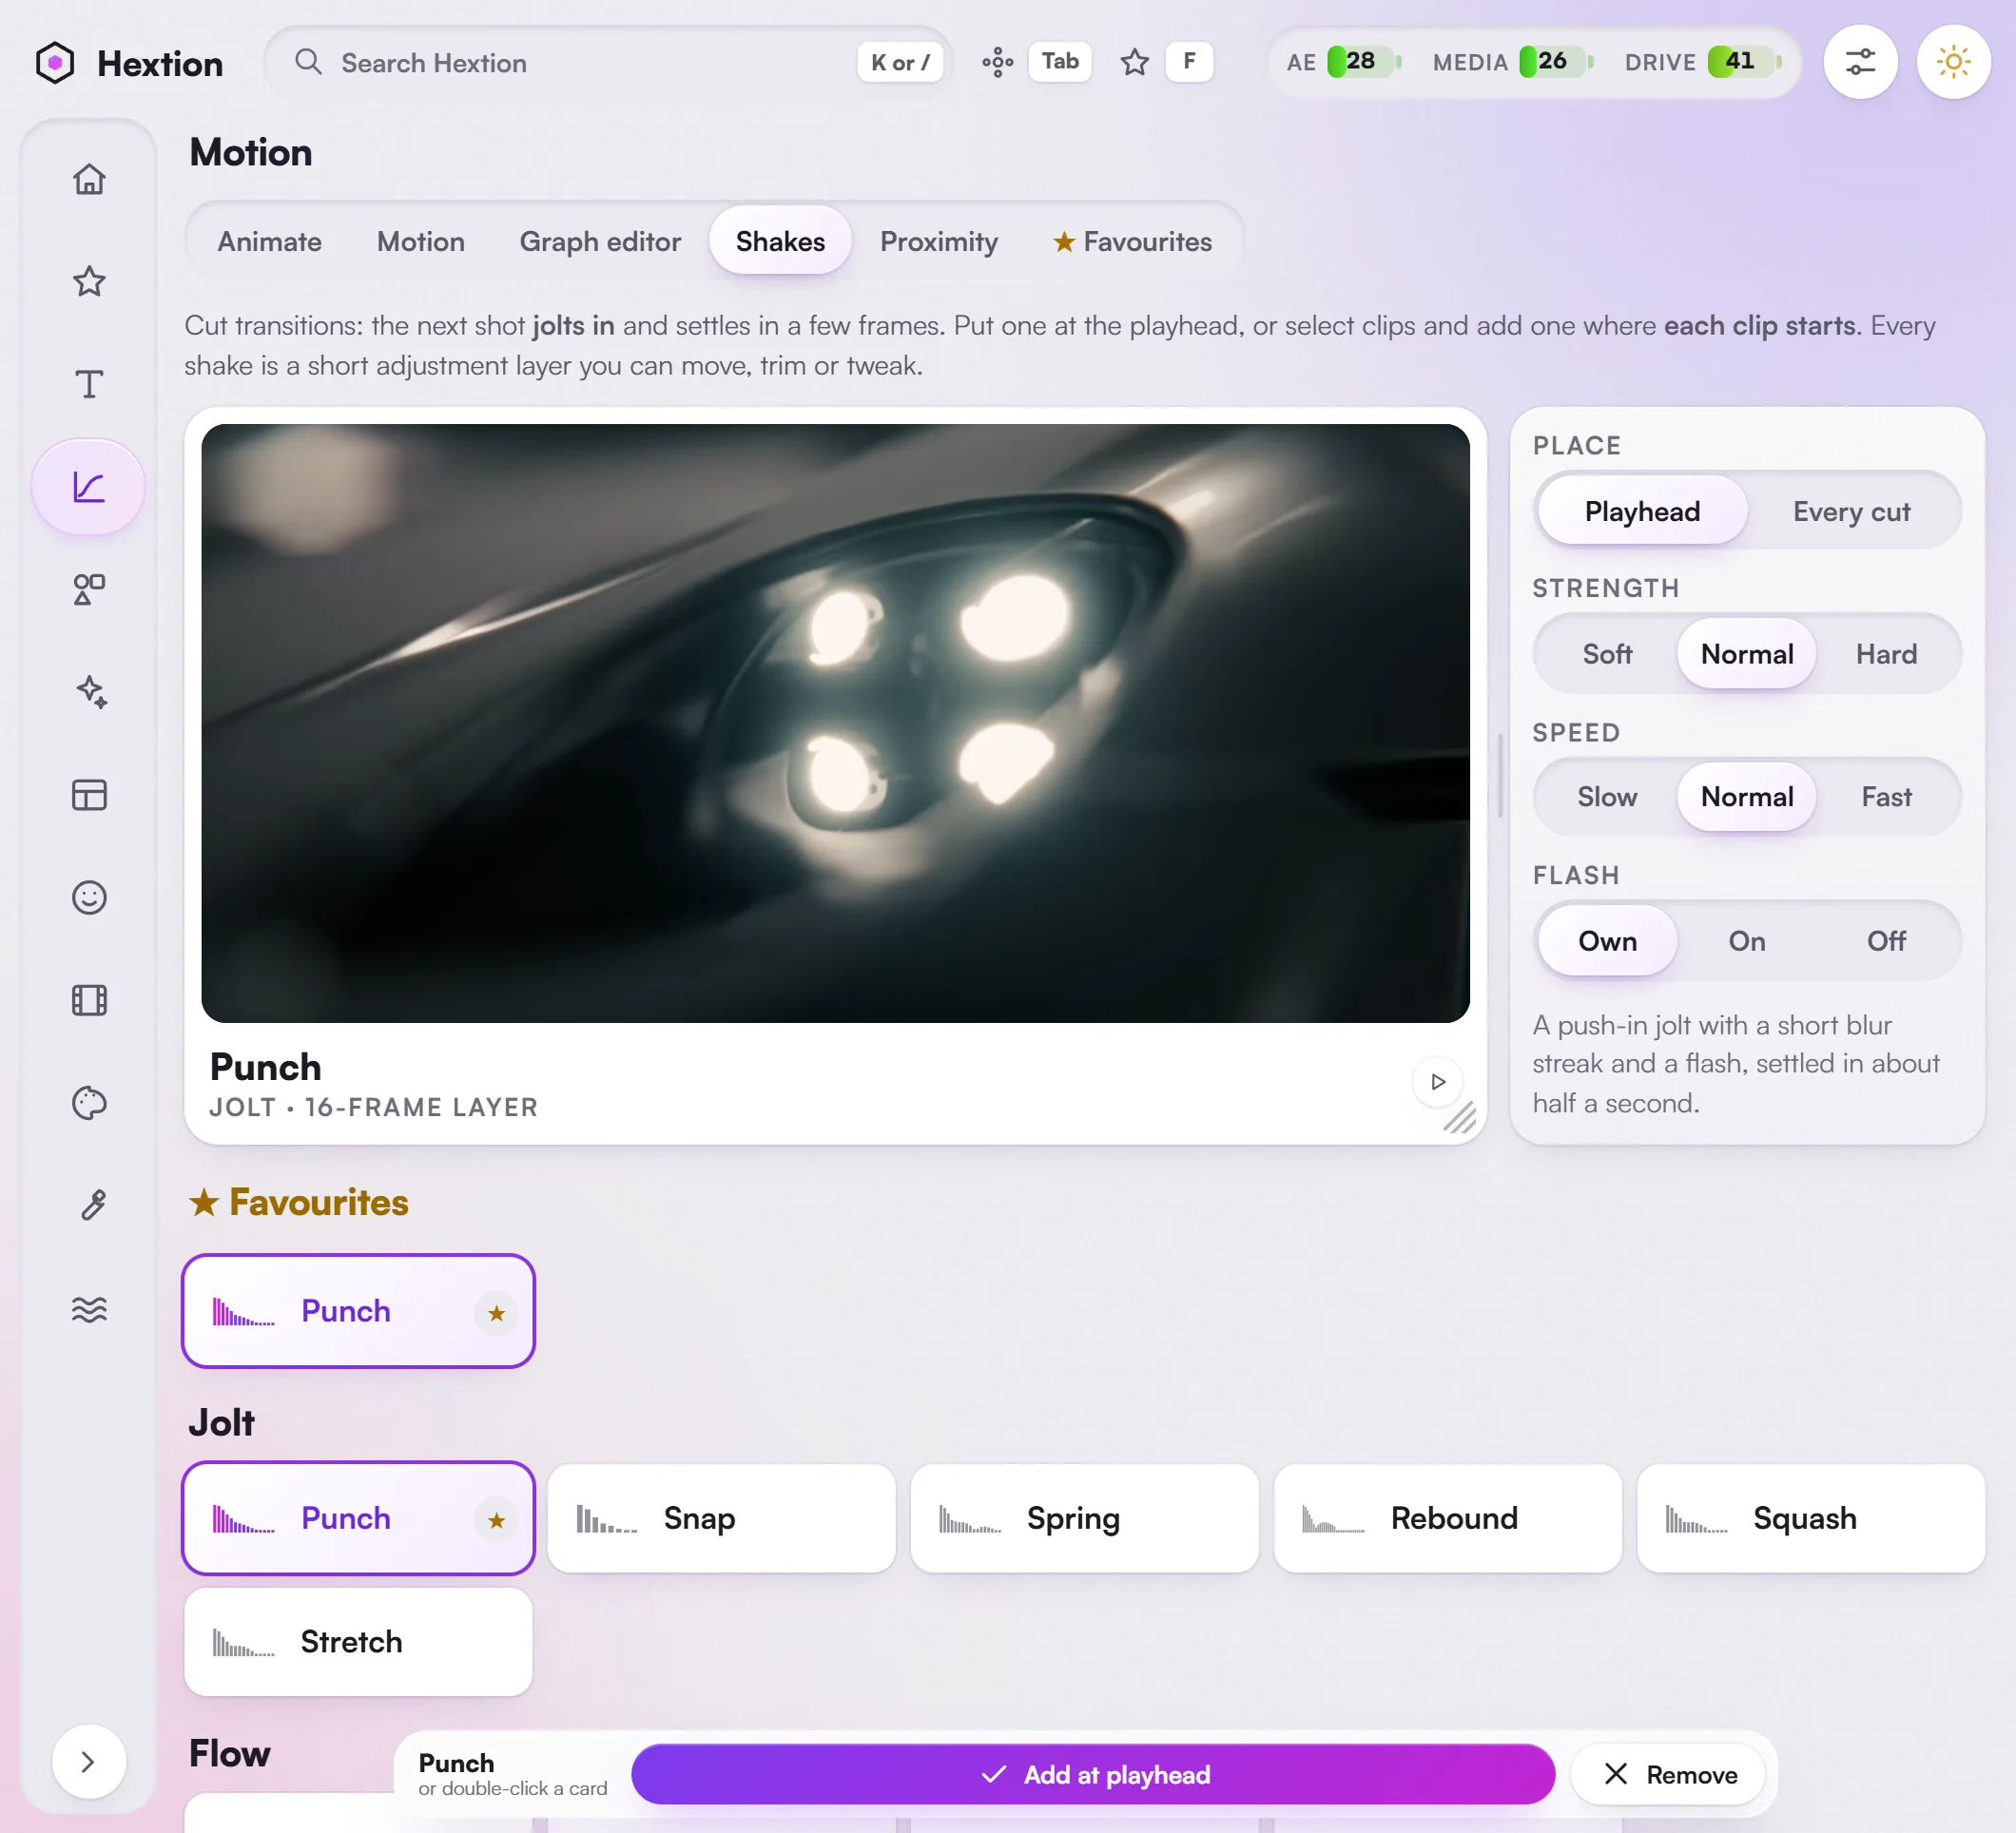Choose Fast speed
2016x1833 pixels.
(1886, 797)
